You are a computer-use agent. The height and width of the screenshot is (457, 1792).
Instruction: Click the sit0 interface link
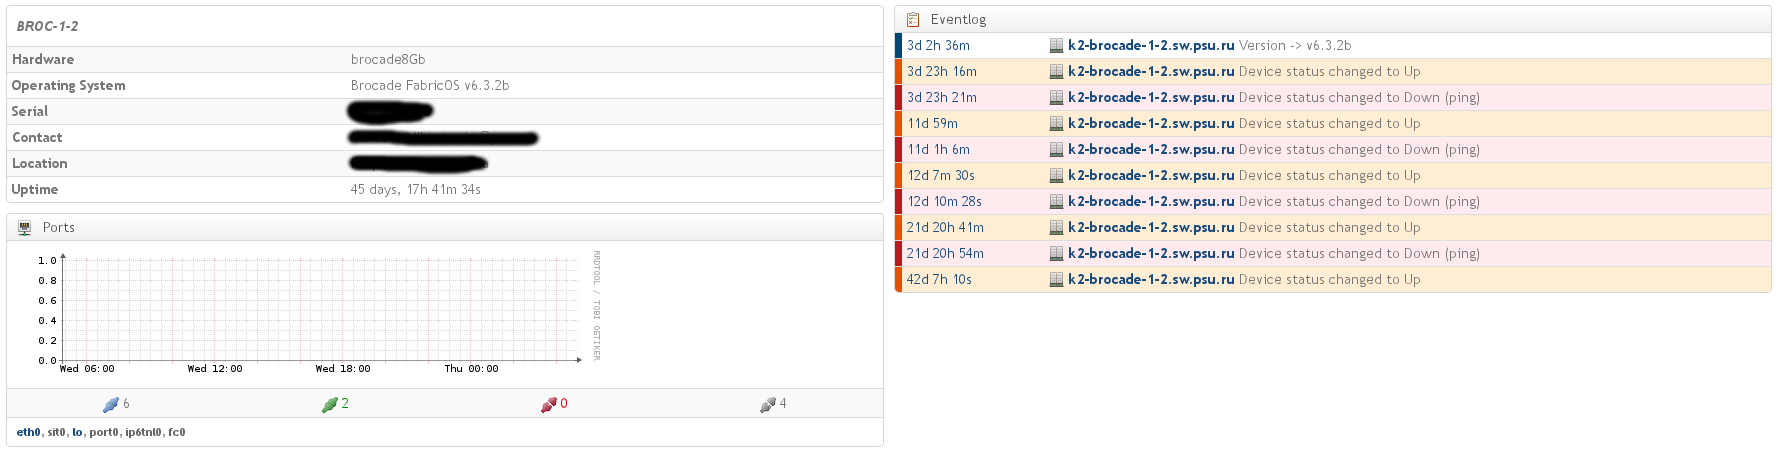(56, 432)
